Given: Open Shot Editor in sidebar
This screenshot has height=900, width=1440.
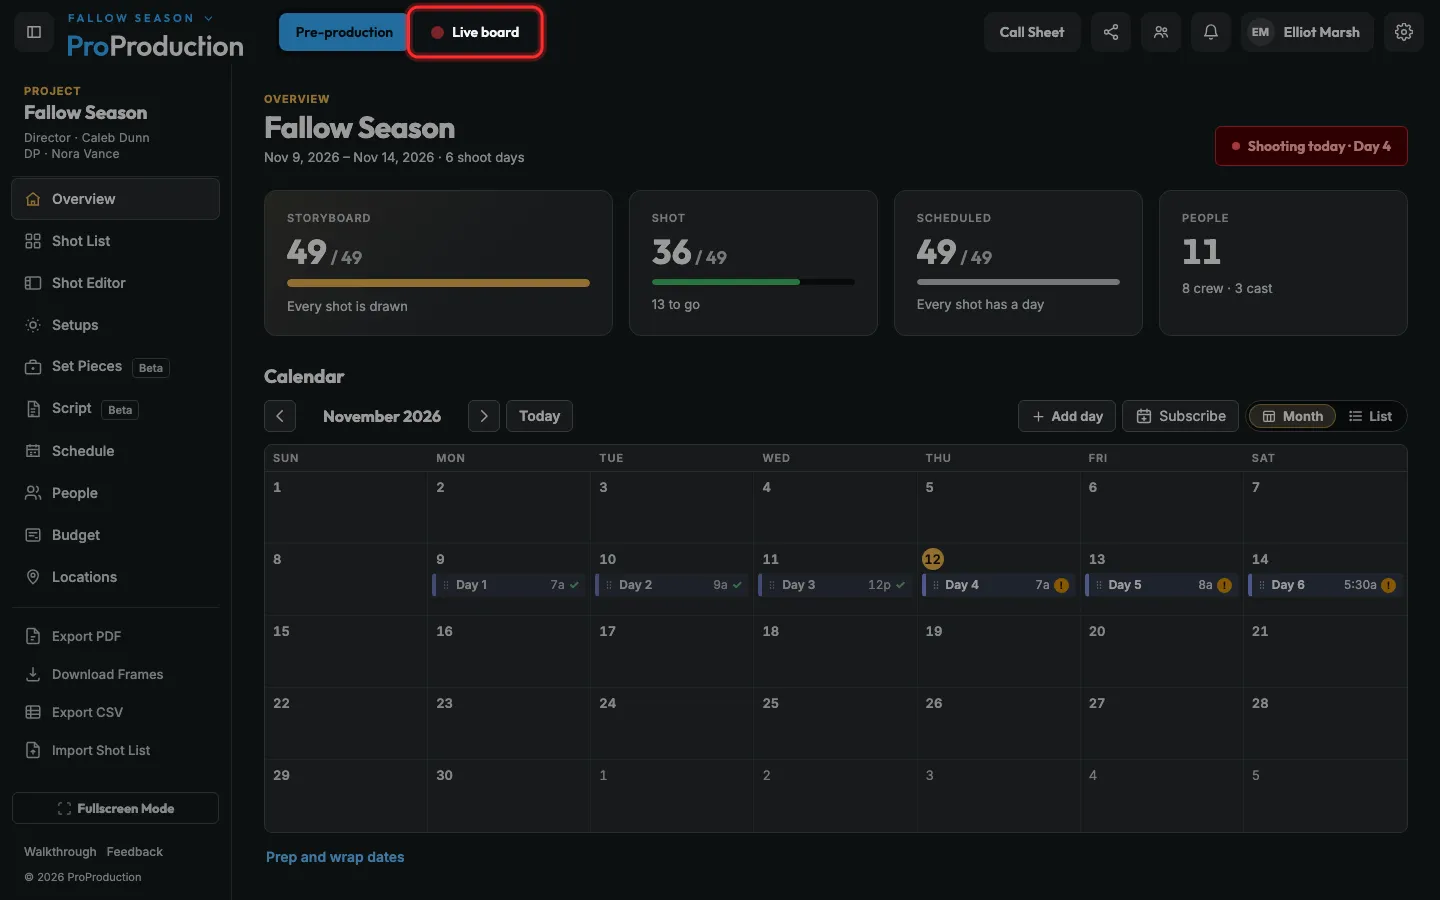Looking at the screenshot, I should [x=116, y=283].
